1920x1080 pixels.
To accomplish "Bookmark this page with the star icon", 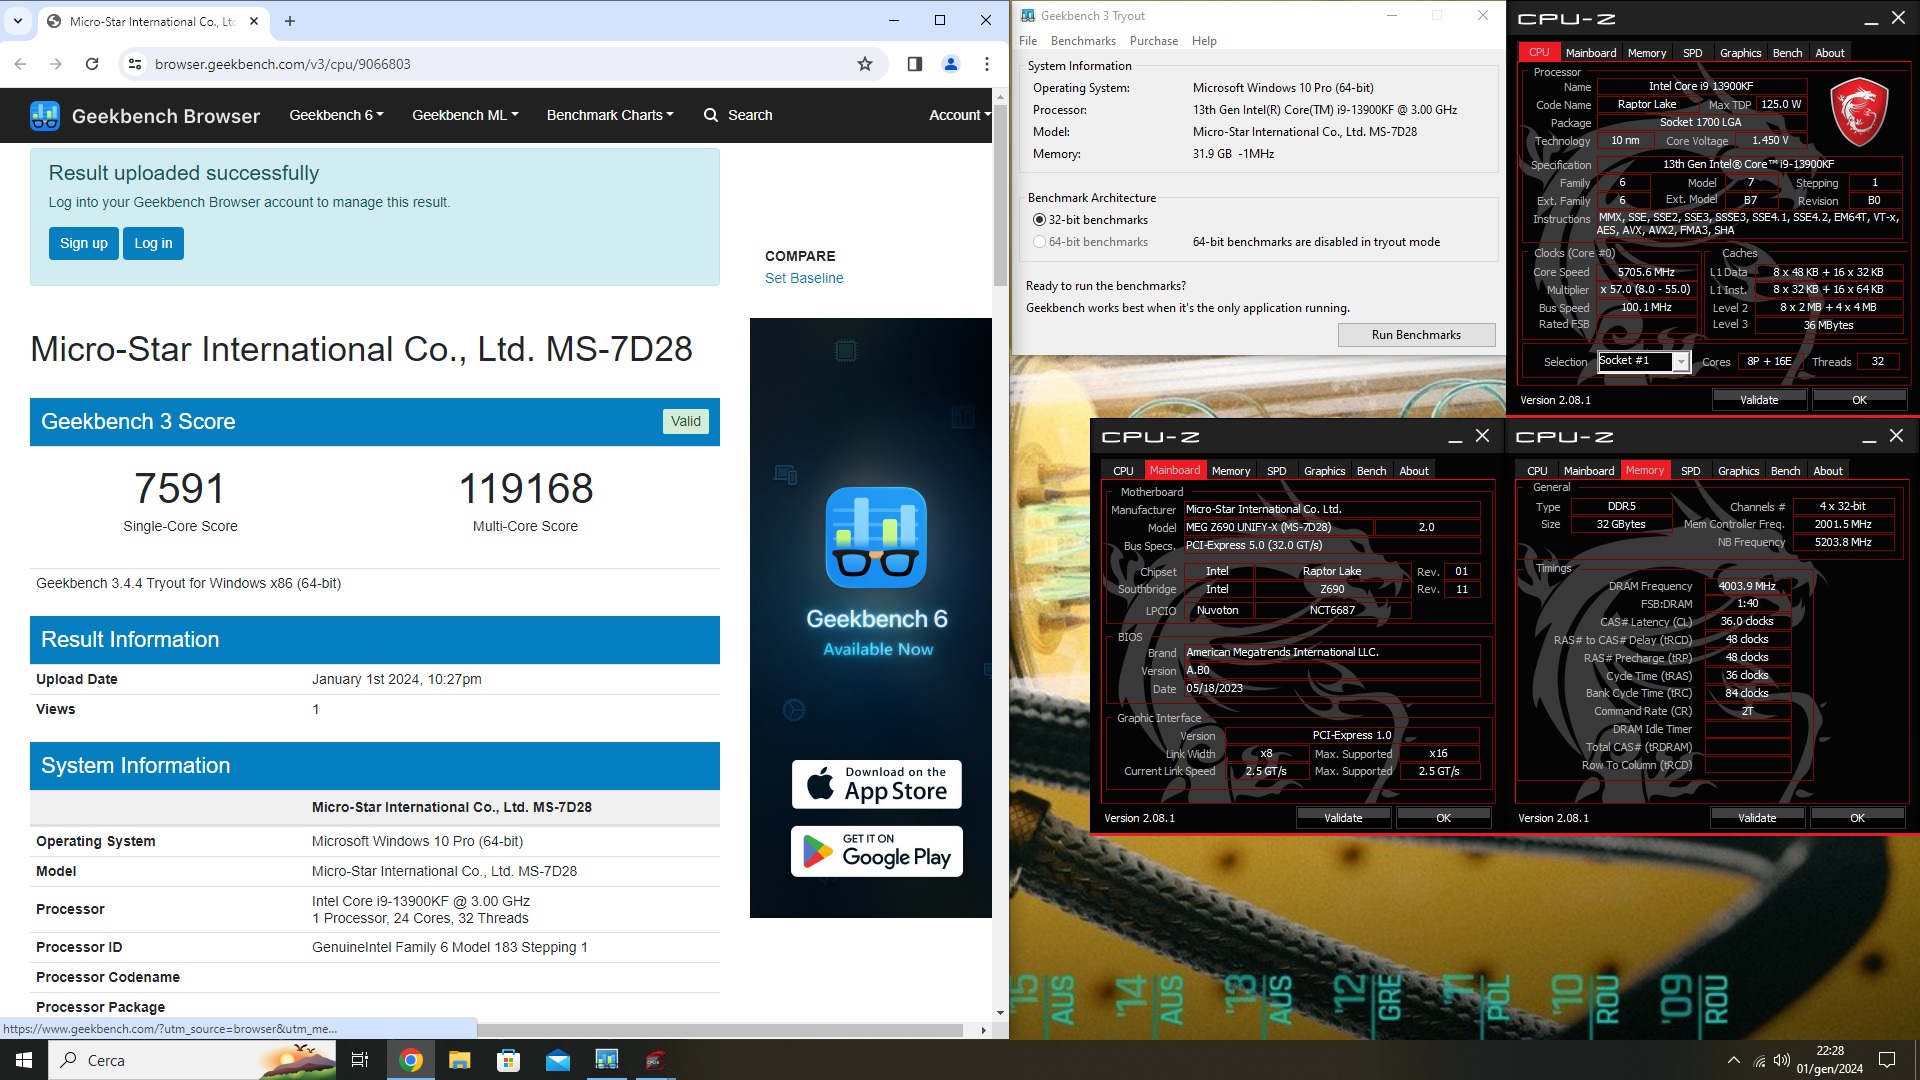I will (x=865, y=64).
